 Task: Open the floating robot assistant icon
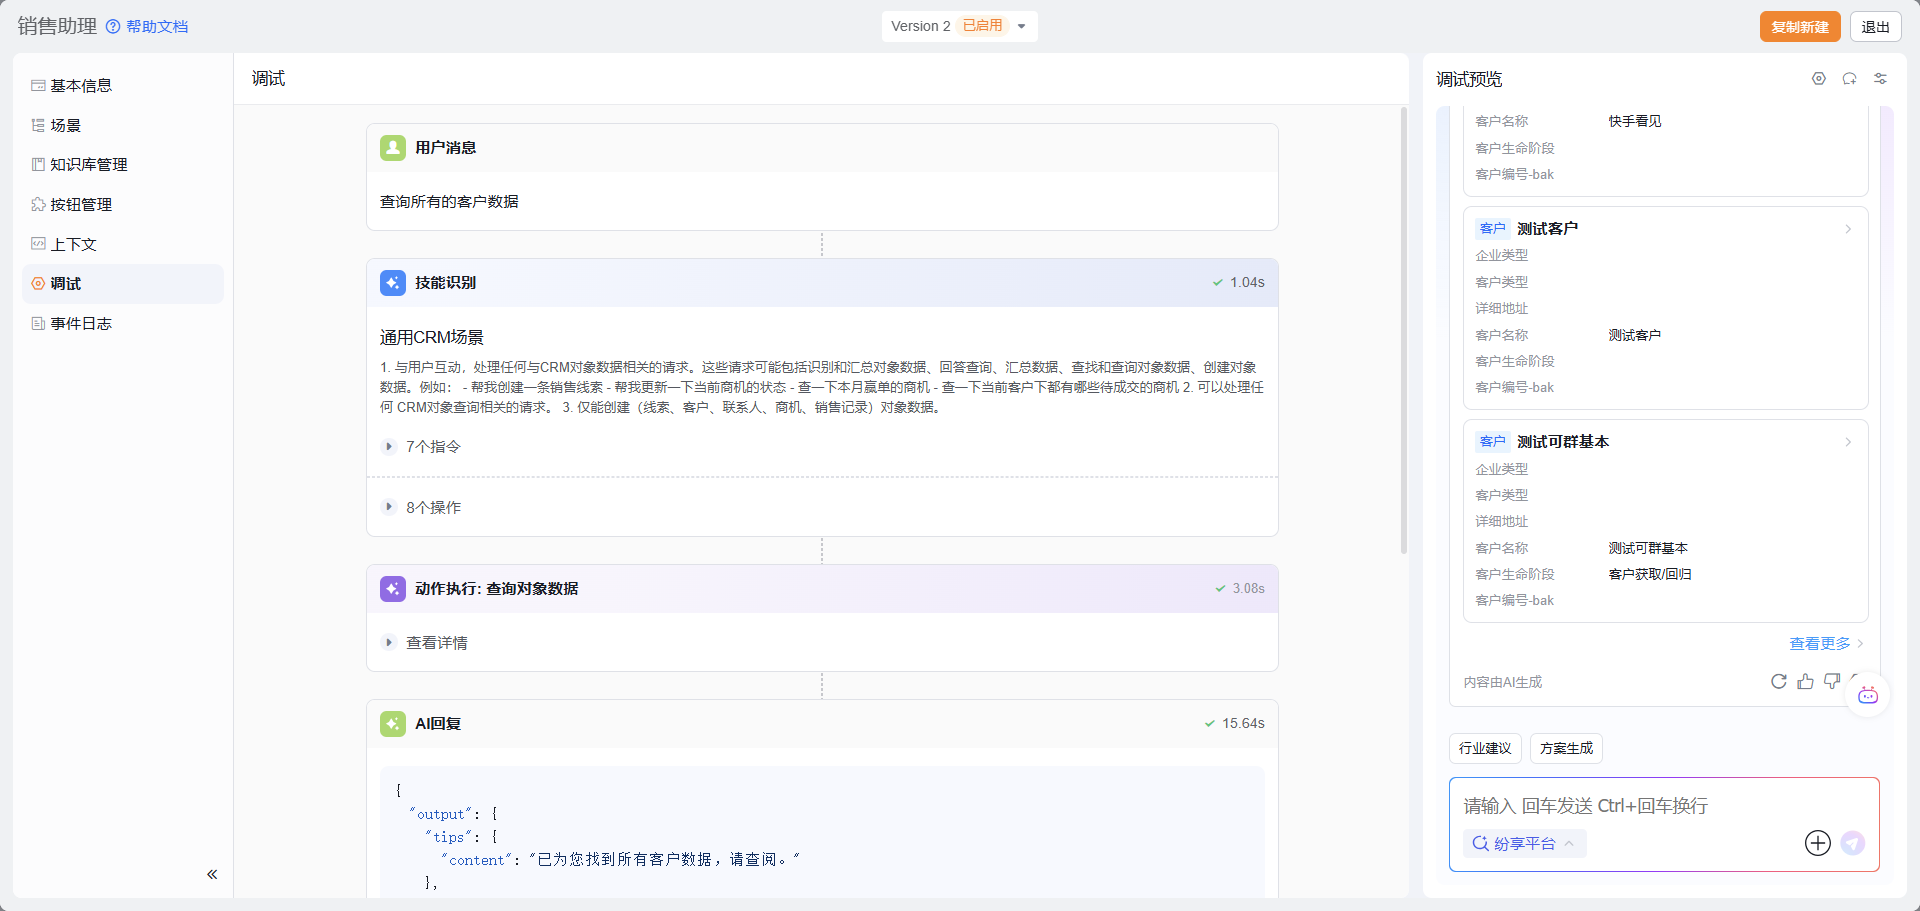pyautogui.click(x=1867, y=695)
